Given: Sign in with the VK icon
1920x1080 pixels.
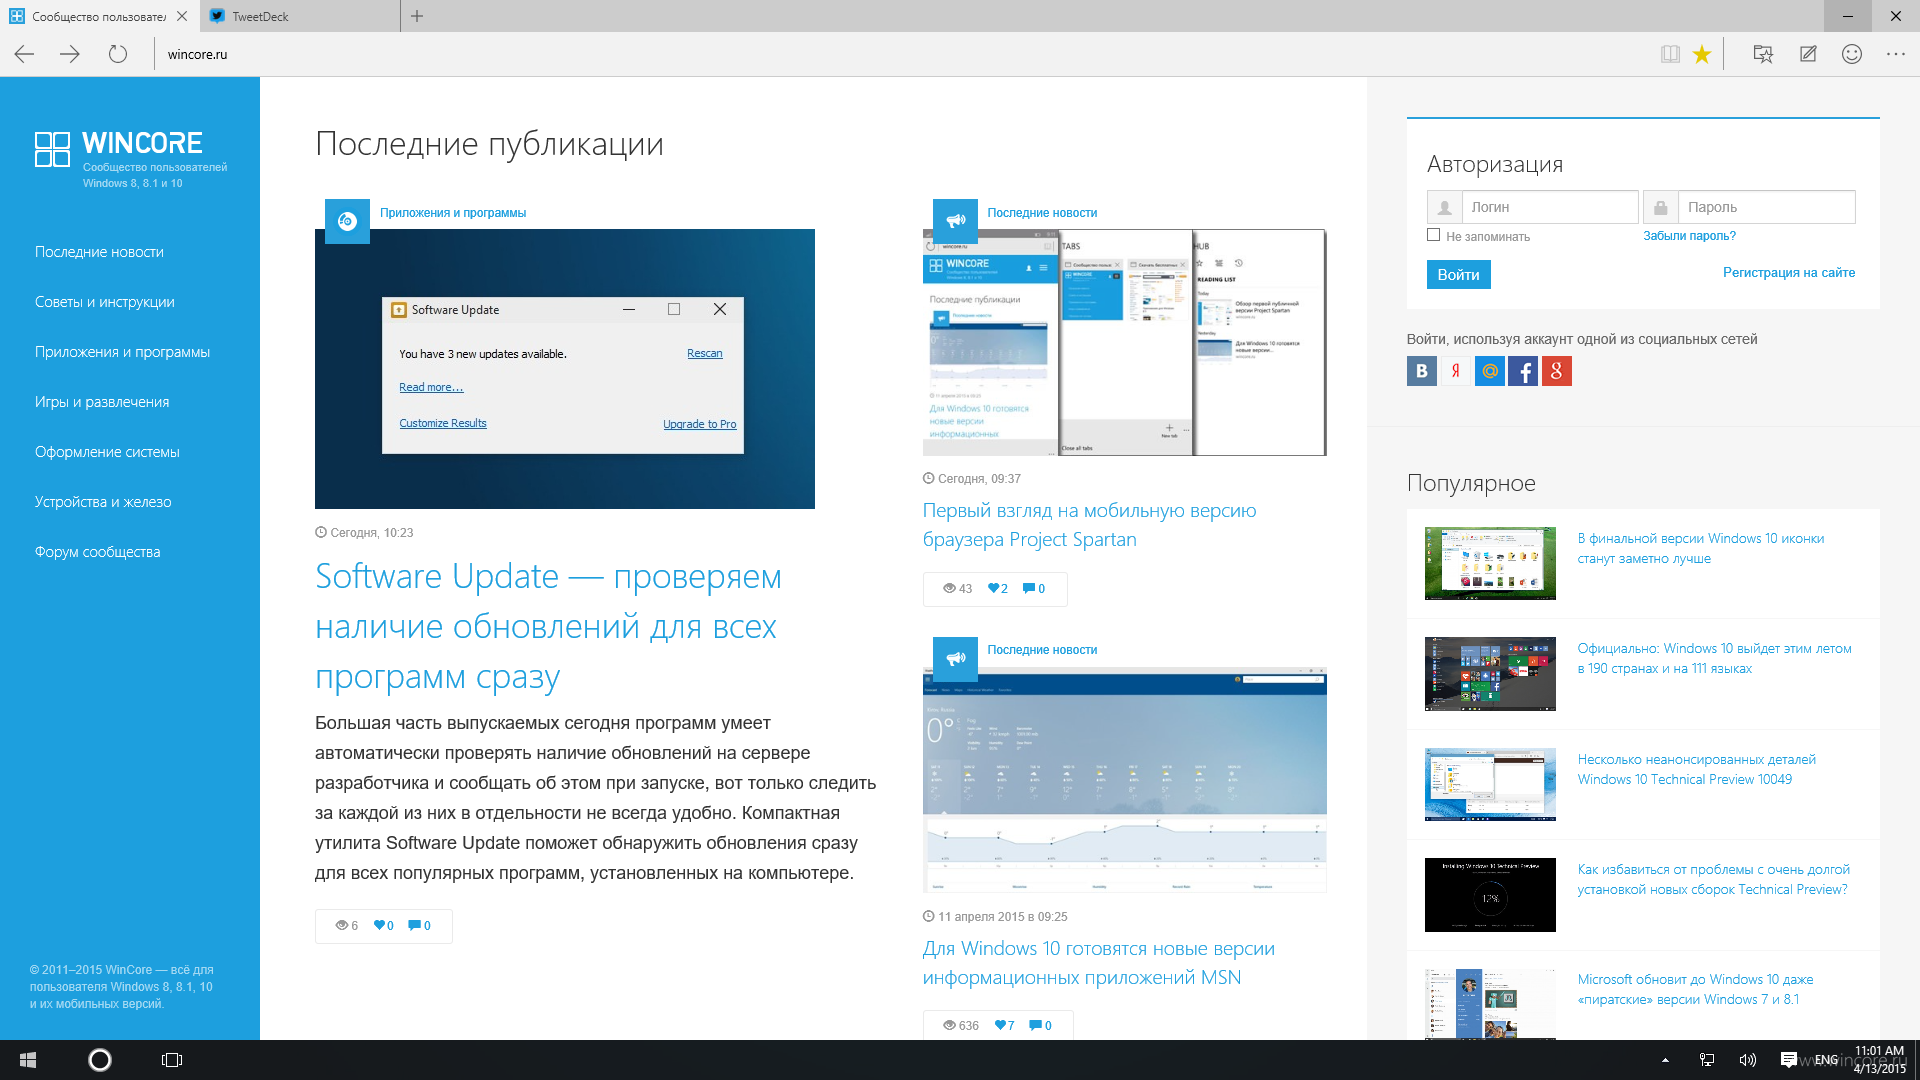Looking at the screenshot, I should pos(1421,372).
